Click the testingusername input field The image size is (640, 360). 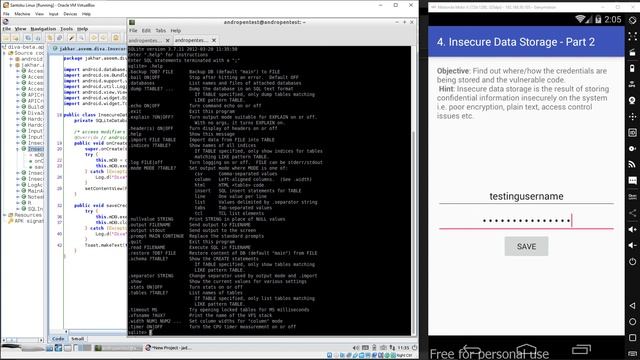(x=526, y=196)
